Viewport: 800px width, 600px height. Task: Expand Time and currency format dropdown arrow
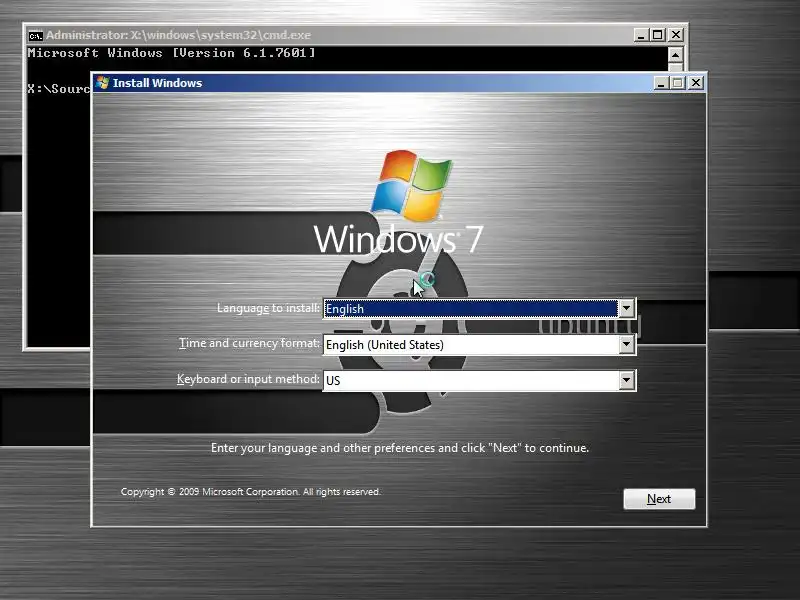click(627, 344)
